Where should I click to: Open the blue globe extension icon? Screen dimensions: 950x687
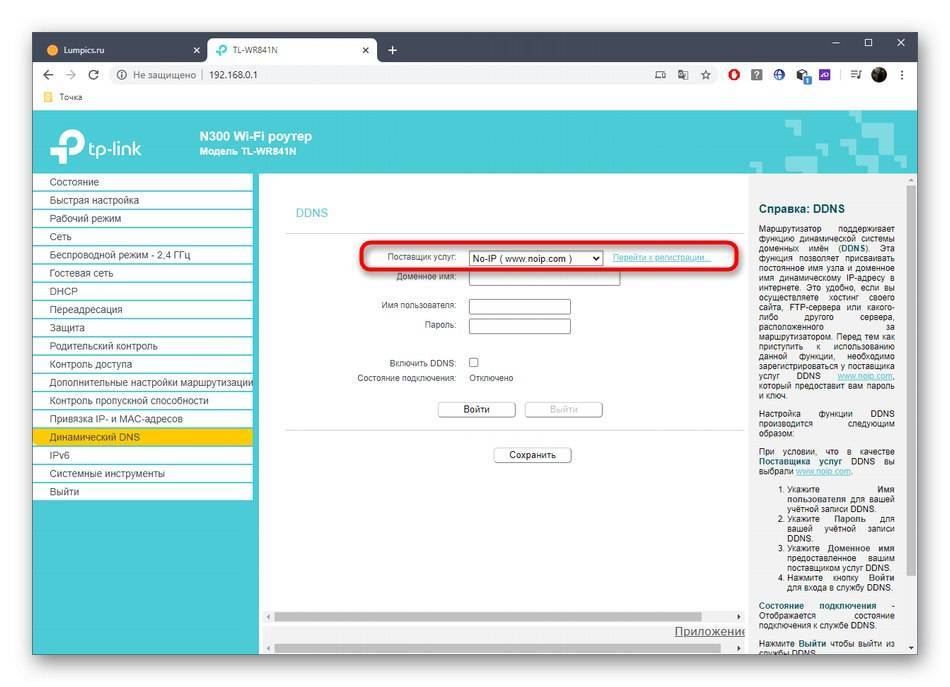[x=779, y=75]
